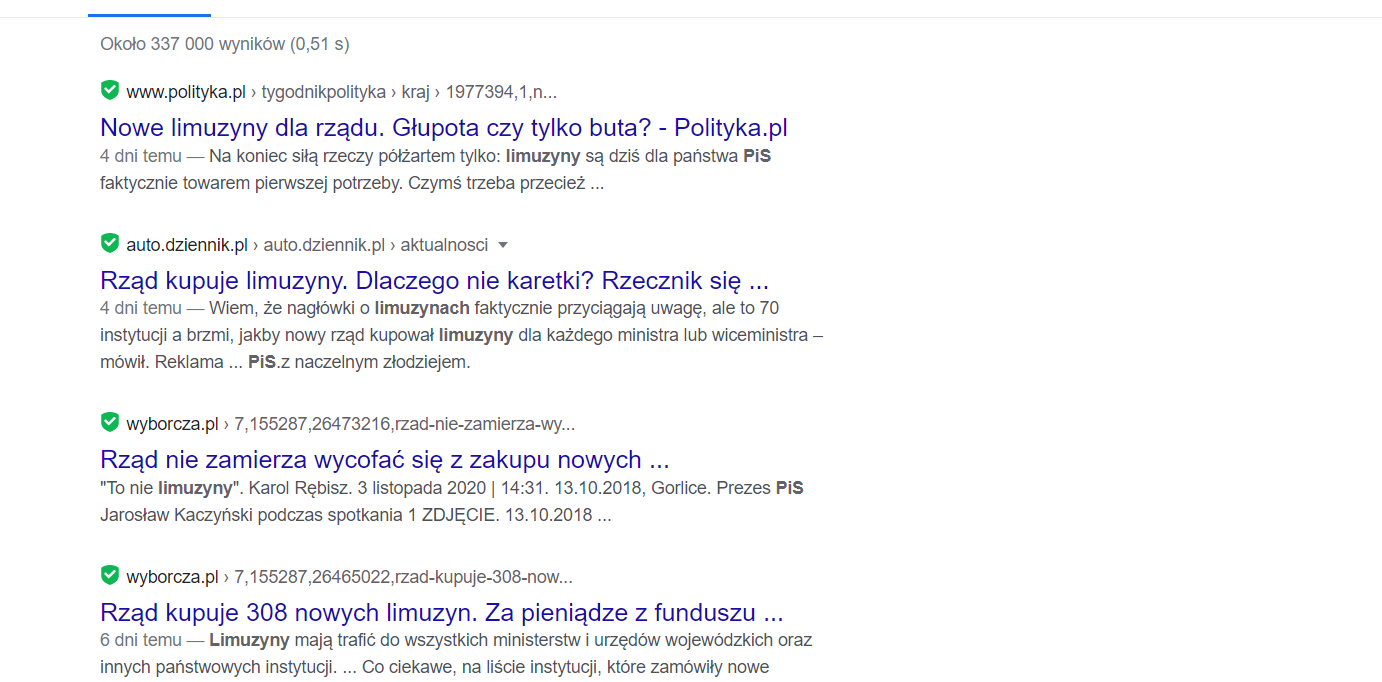Click shield icon next to wyborcza.pl rzad-nie-zamierza result
Image resolution: width=1382 pixels, height=682 pixels.
(x=110, y=423)
